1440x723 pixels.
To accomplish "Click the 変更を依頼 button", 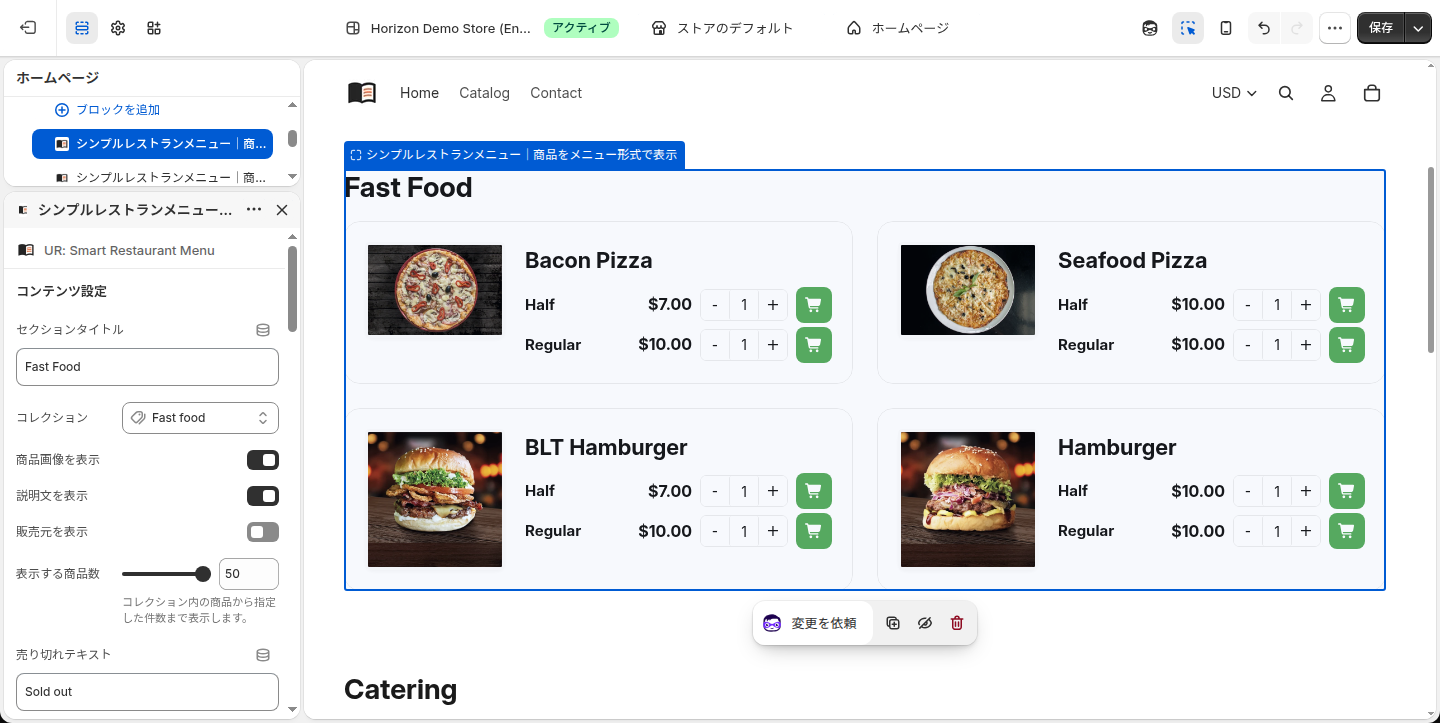I will (812, 623).
